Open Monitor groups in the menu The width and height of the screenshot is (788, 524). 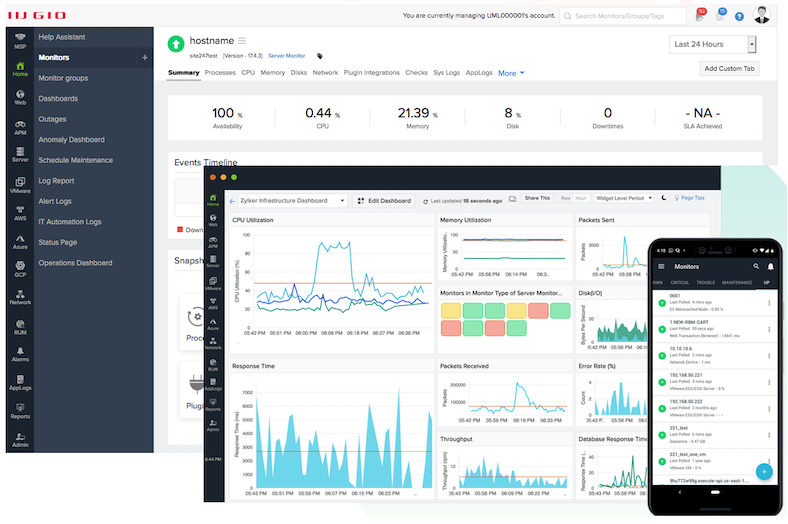[63, 78]
